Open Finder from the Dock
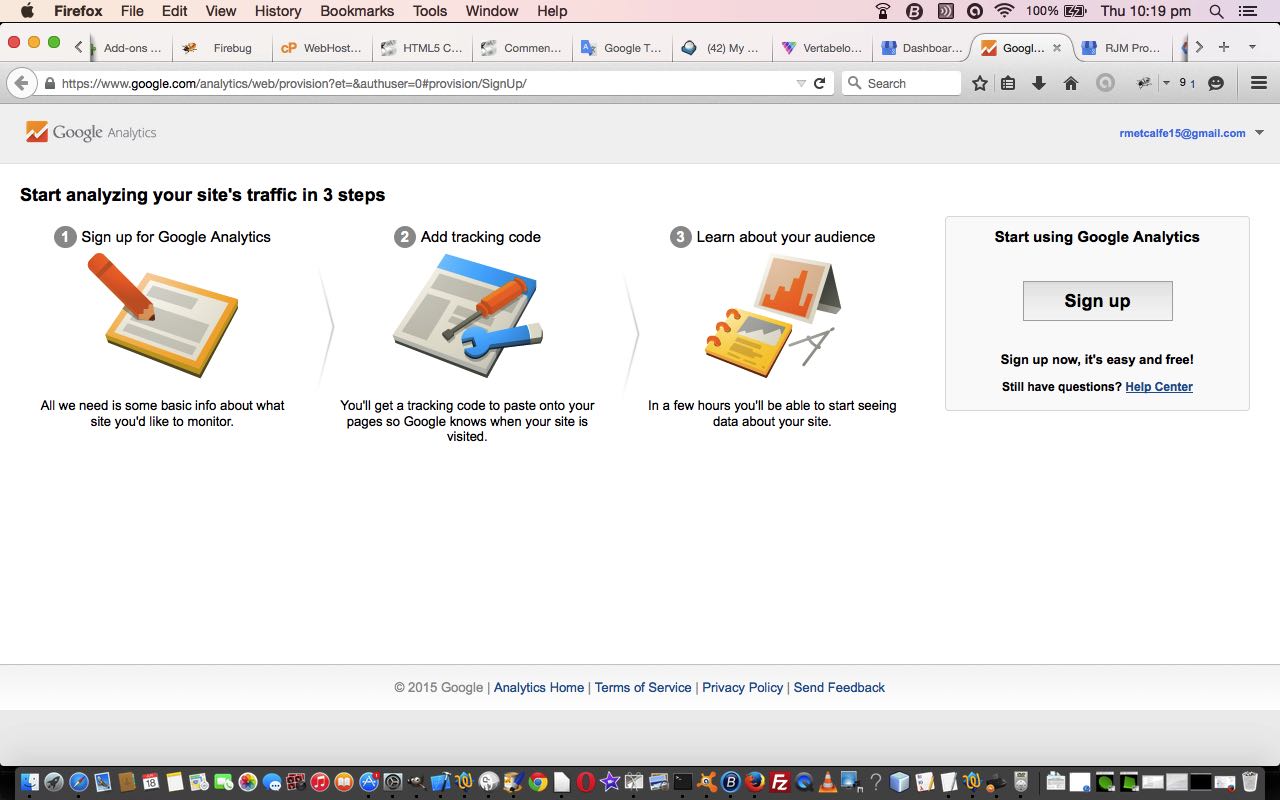Screen dimensions: 1280x800 [x=29, y=782]
